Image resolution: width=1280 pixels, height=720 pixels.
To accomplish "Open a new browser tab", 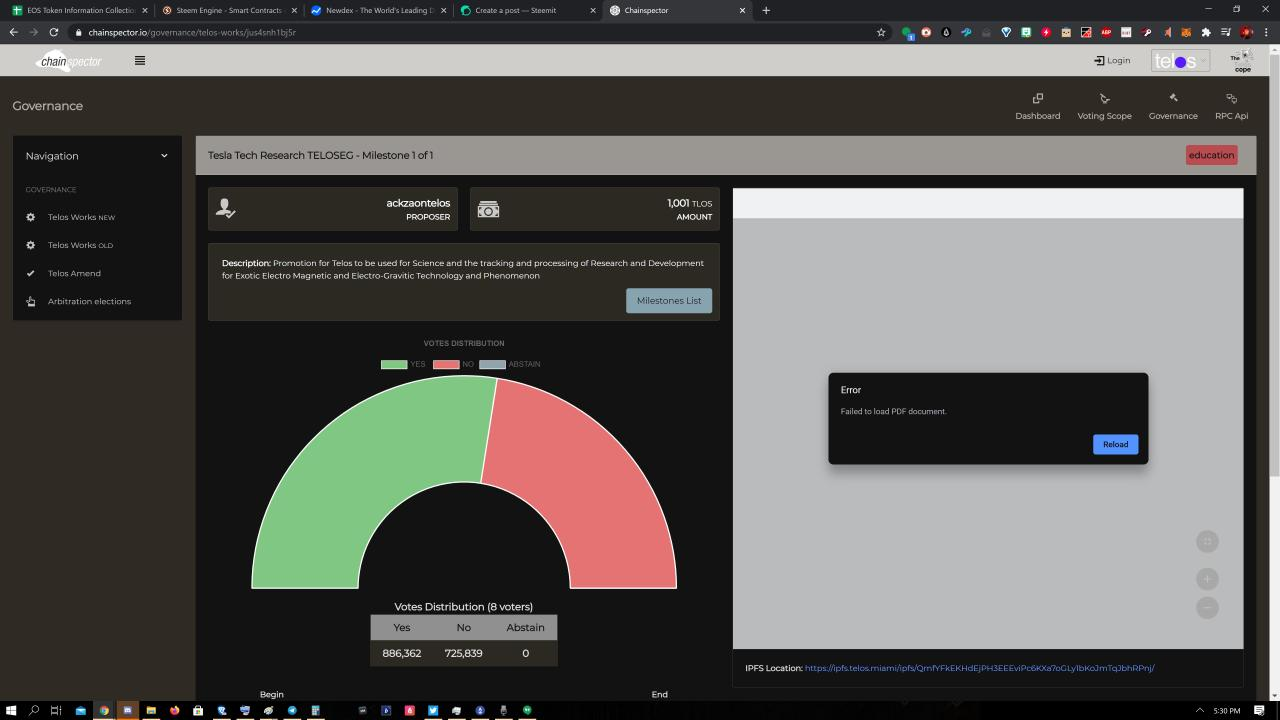I will click(x=766, y=10).
